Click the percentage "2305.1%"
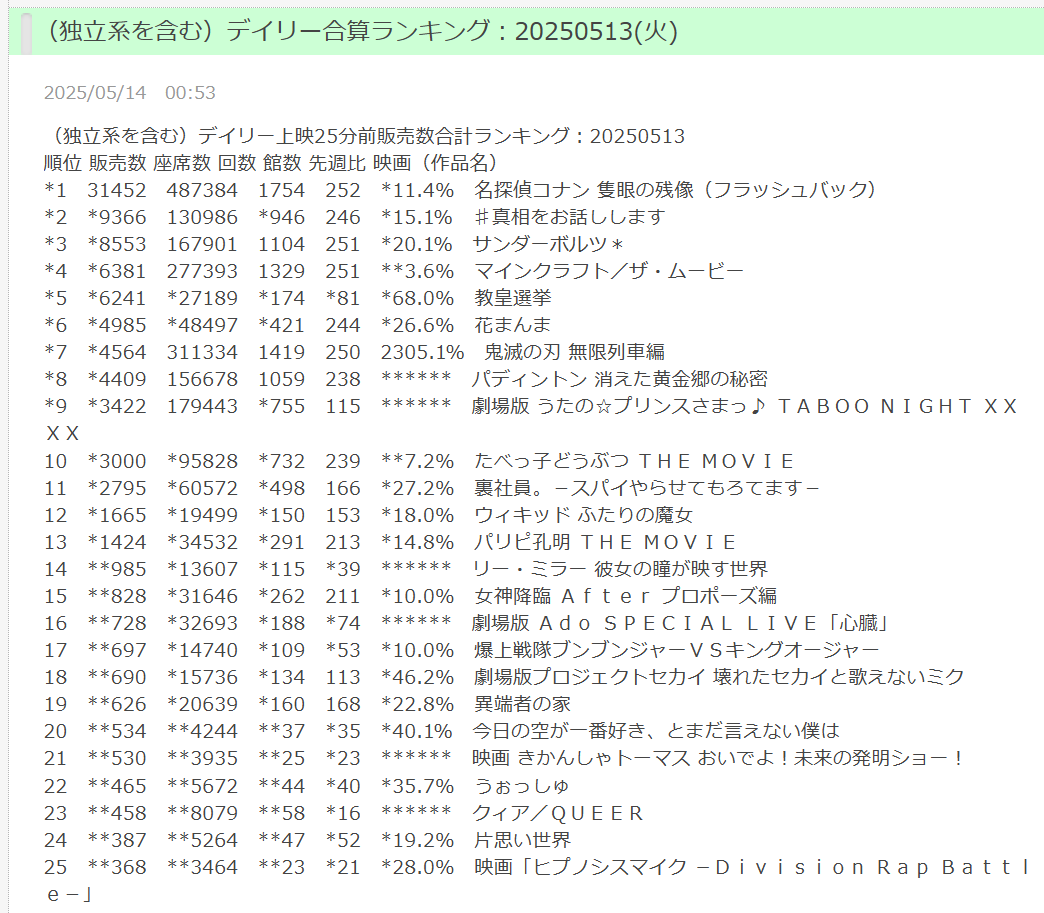The width and height of the screenshot is (1044, 913). coord(422,352)
